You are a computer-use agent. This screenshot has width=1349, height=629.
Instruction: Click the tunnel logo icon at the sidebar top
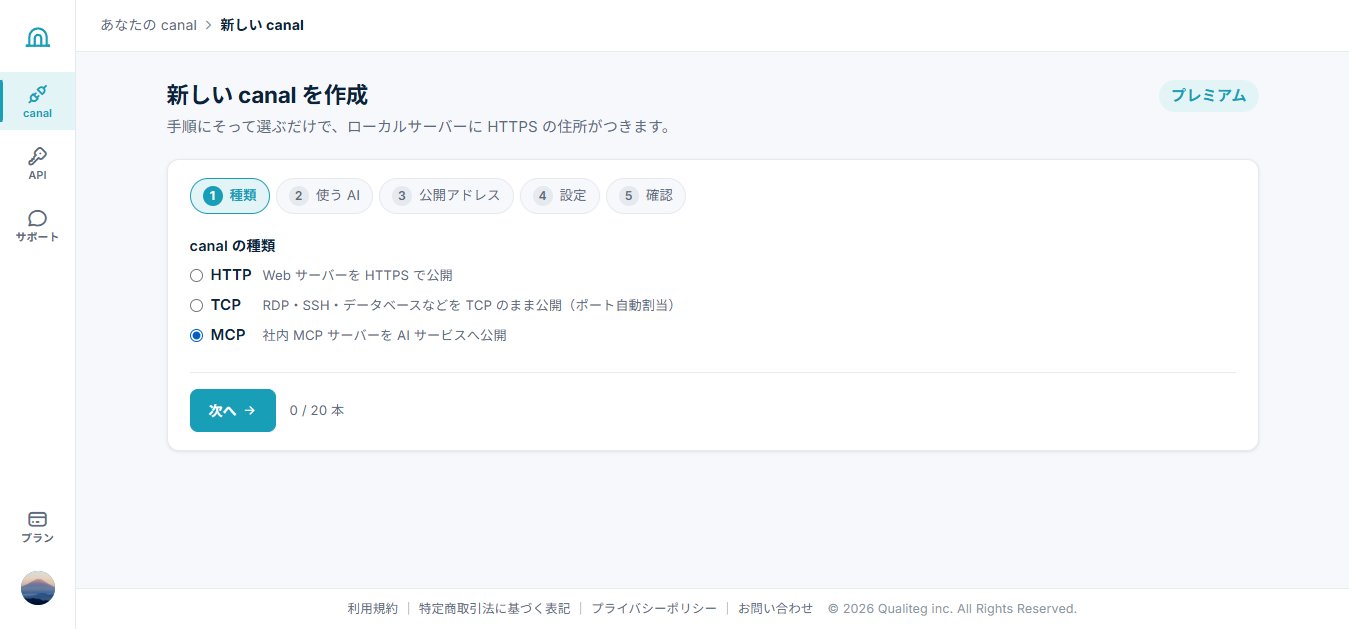(x=37, y=37)
